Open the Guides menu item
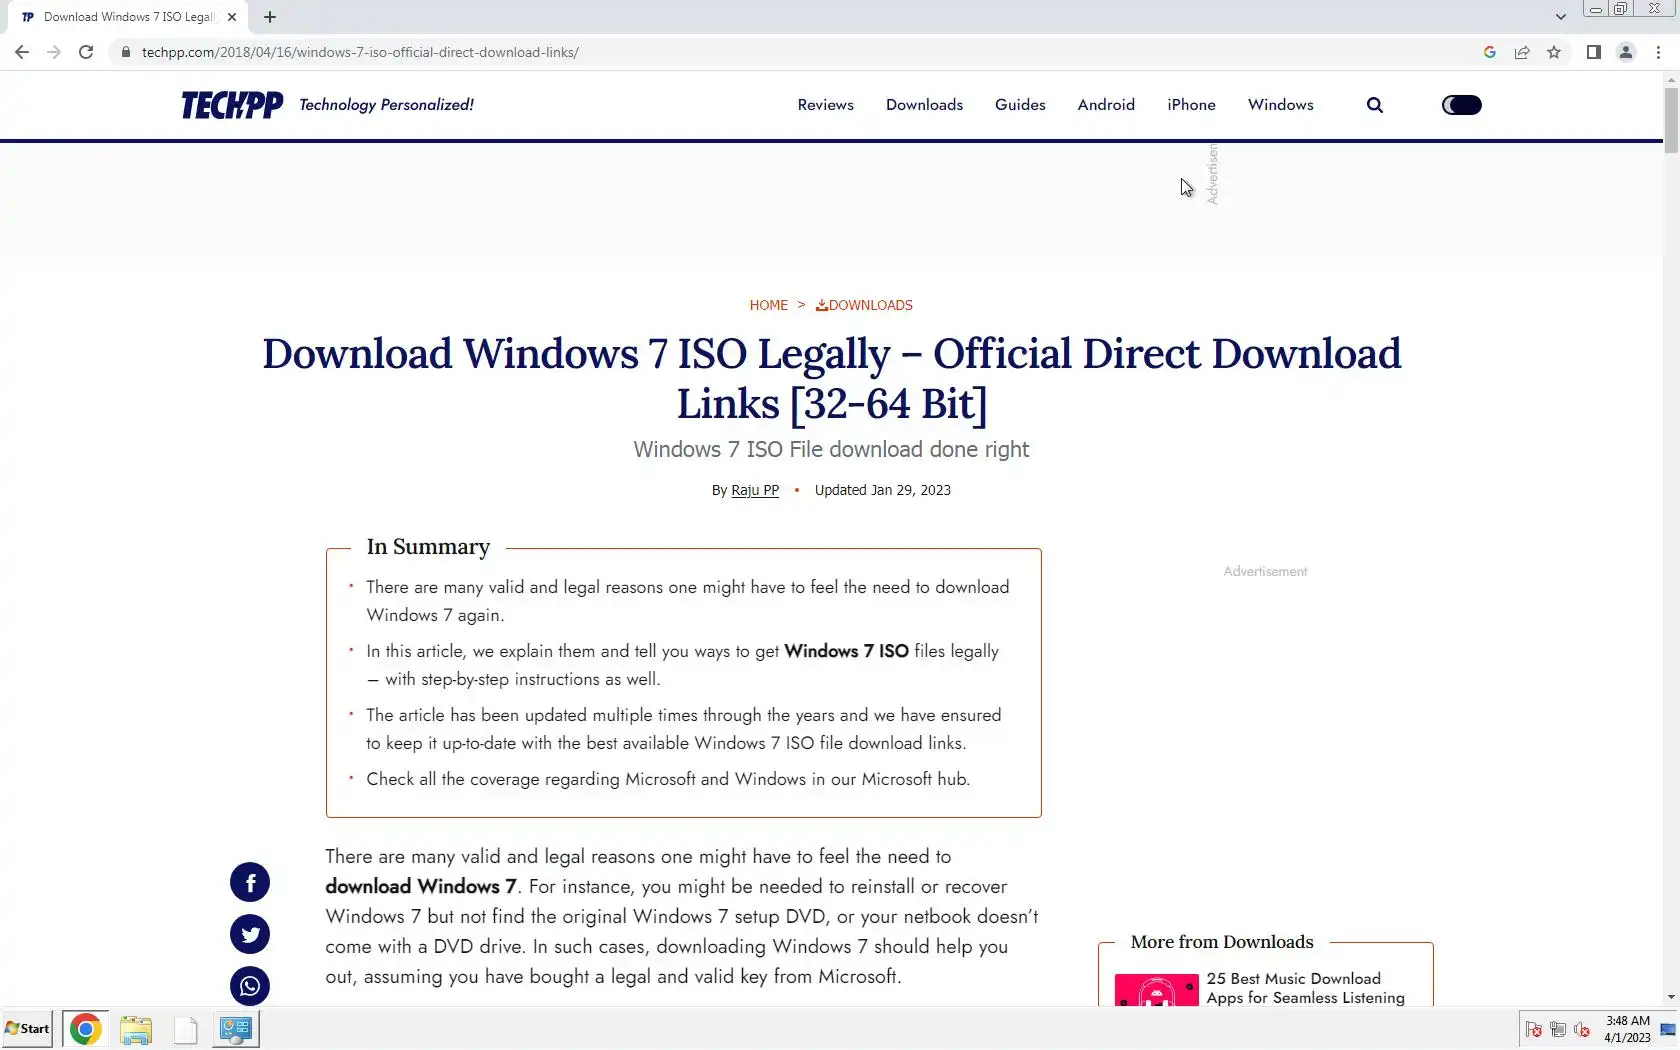This screenshot has width=1680, height=1050. click(x=1020, y=105)
